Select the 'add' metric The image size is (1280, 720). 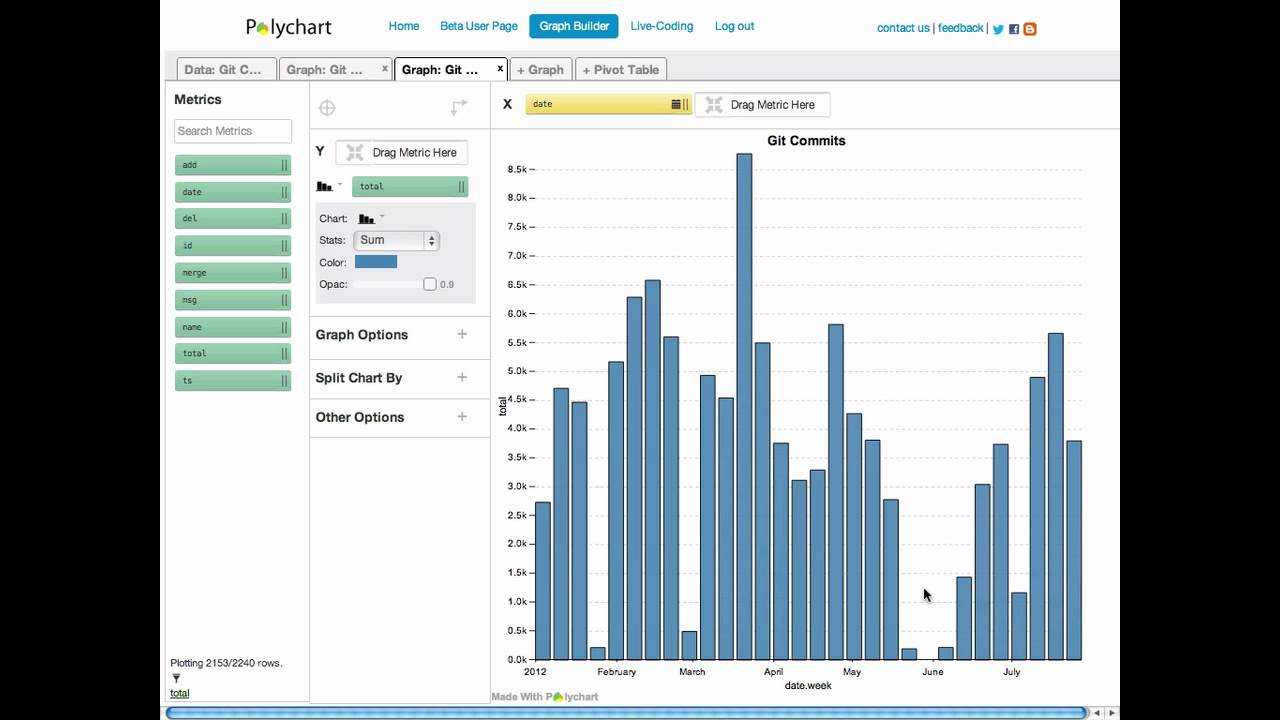tap(233, 165)
